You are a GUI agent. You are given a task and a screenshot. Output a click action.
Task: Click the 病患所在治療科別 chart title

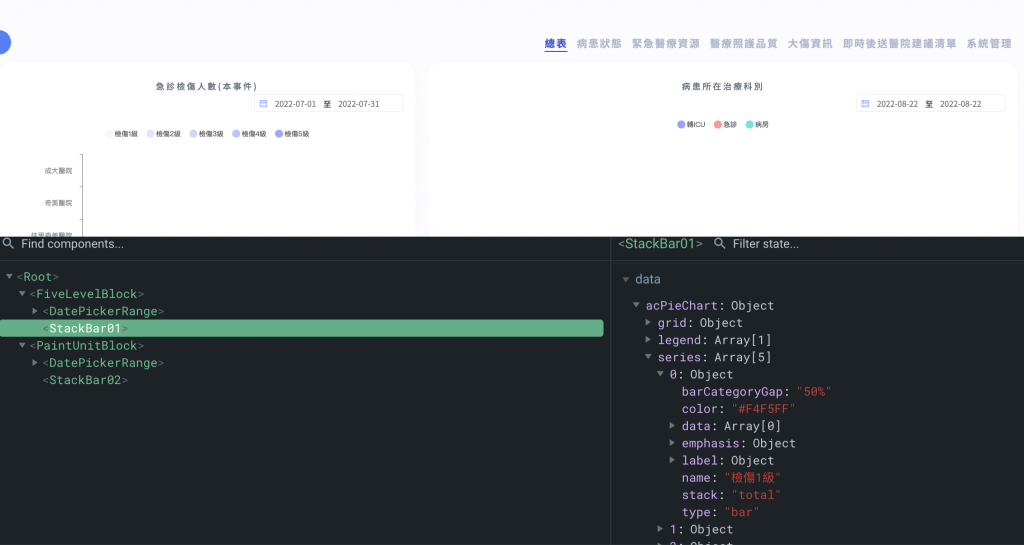coord(722,86)
